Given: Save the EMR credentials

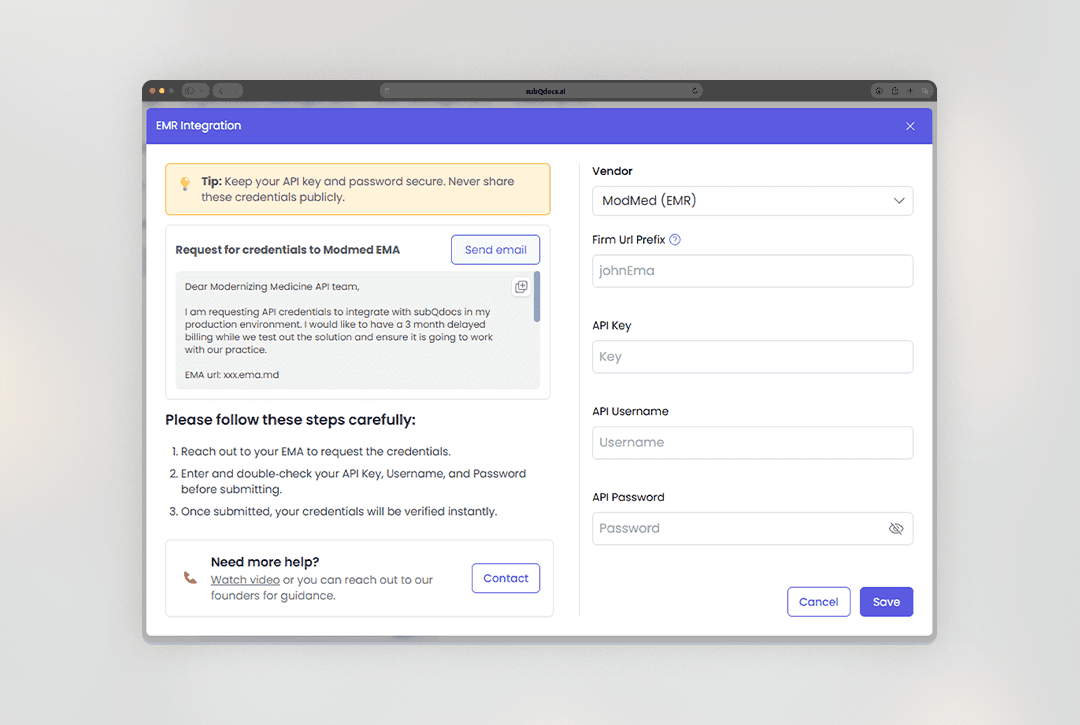Looking at the screenshot, I should [x=886, y=602].
